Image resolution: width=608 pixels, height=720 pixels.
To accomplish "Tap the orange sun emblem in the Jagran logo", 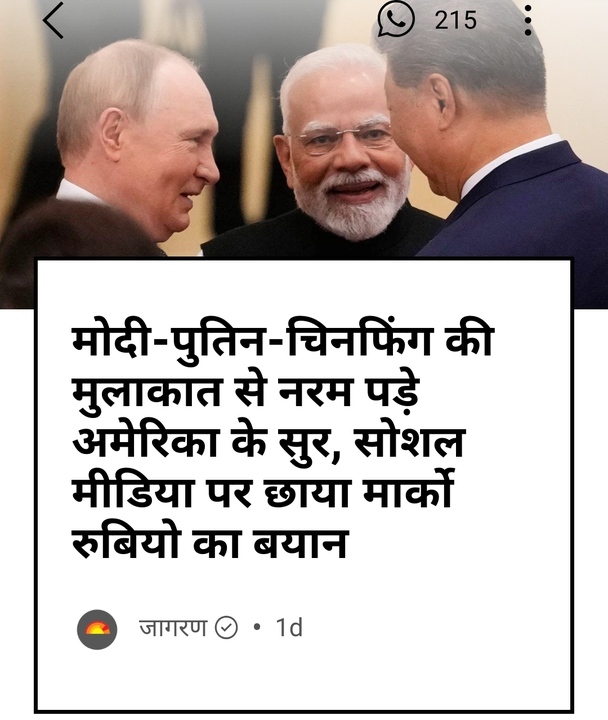I will point(97,628).
